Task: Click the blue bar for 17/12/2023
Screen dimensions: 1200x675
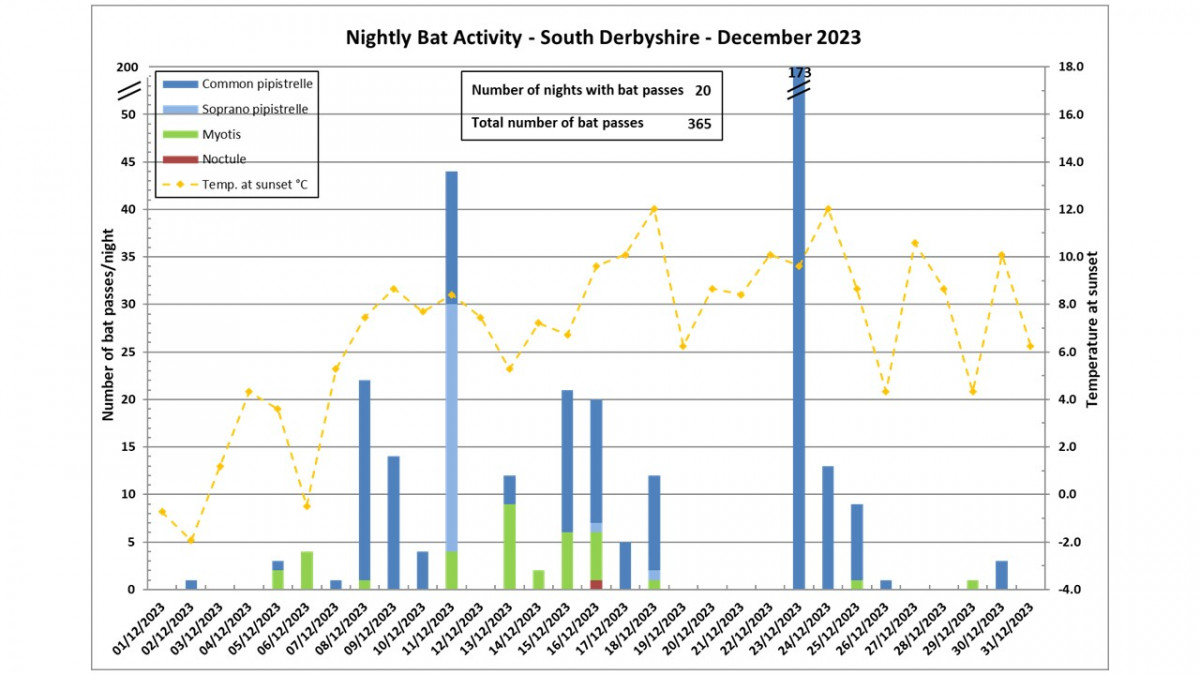Action: [625, 565]
